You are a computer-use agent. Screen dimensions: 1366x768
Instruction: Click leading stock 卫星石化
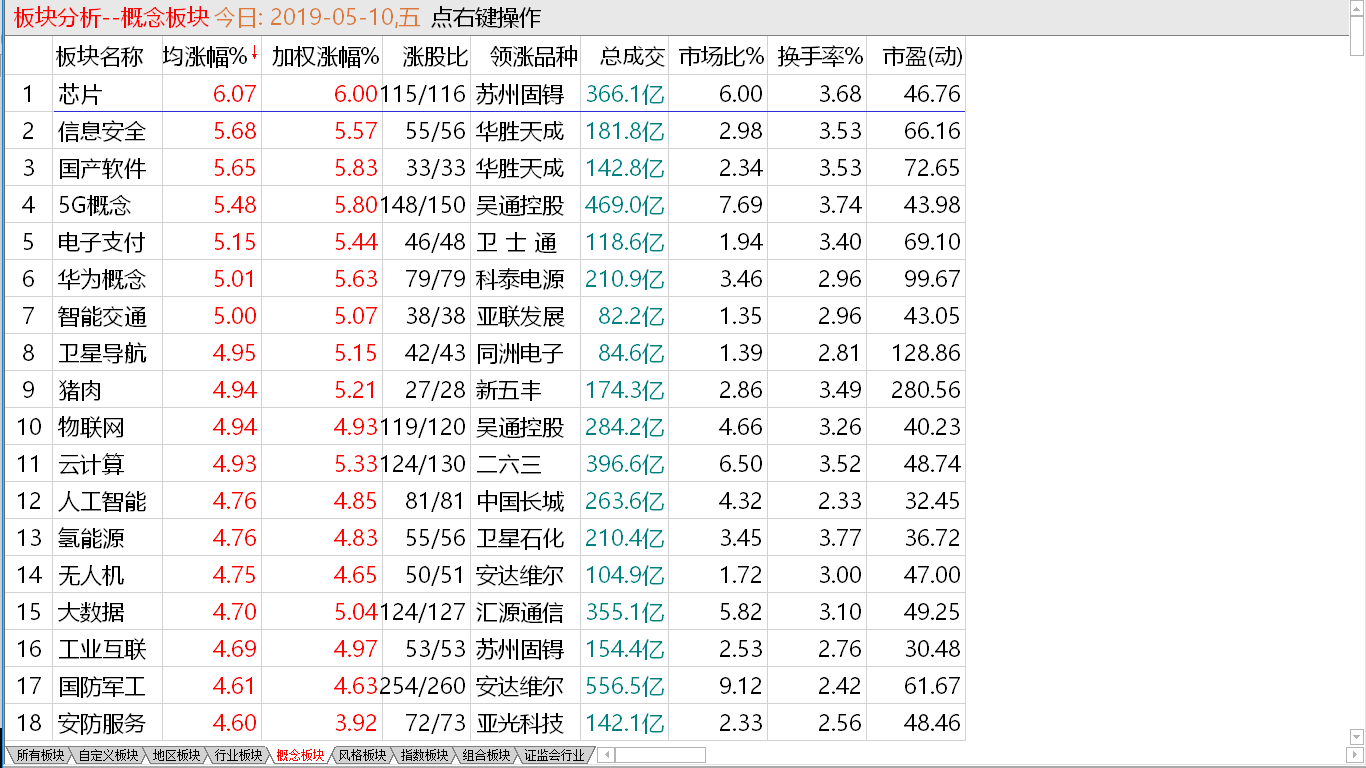520,538
